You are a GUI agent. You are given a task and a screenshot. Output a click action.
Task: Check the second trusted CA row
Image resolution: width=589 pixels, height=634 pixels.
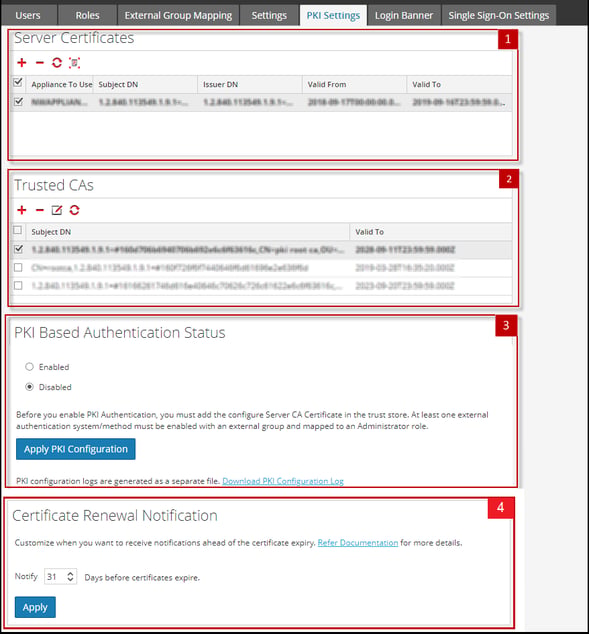18,268
